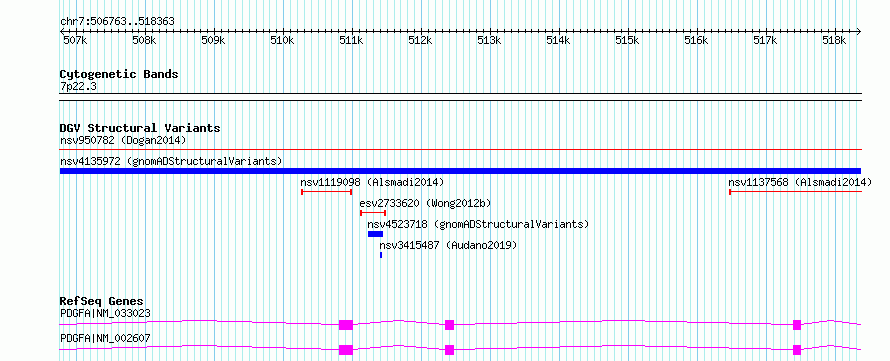Image resolution: width=890 pixels, height=361 pixels.
Task: Open the nsv4135972 gnomAD variant label
Action: [x=171, y=161]
